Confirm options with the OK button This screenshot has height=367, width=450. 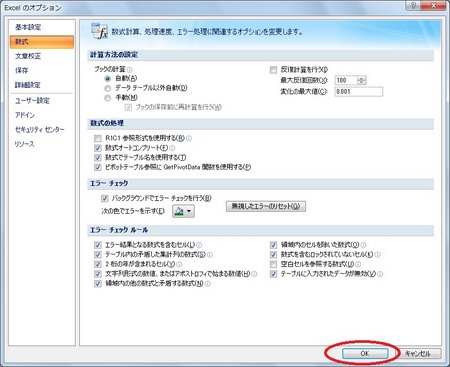pos(365,353)
